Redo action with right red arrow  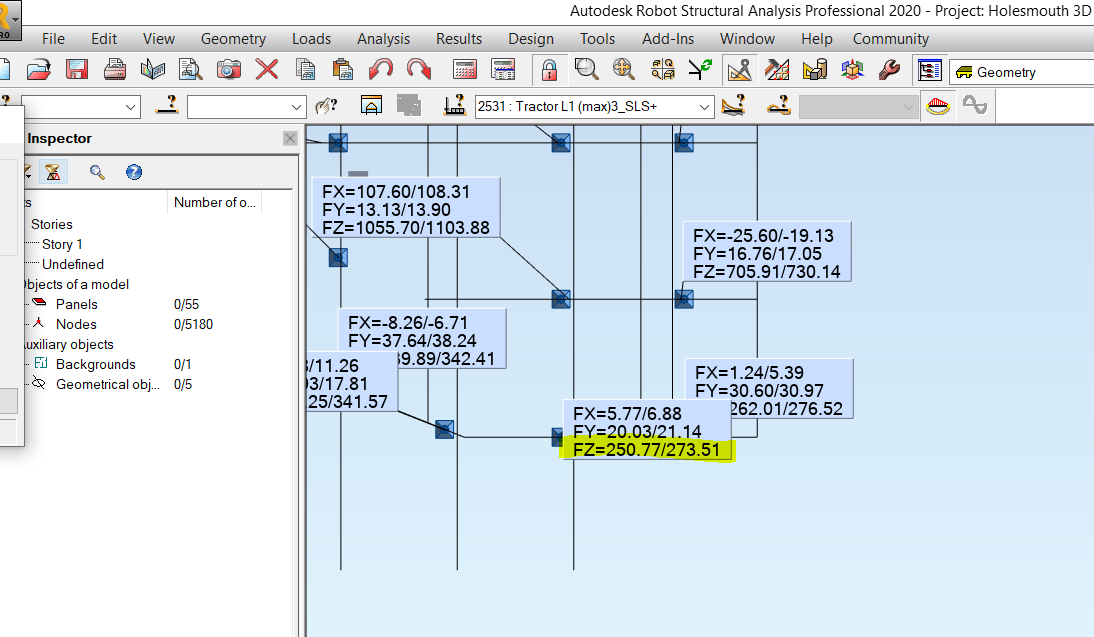point(419,70)
